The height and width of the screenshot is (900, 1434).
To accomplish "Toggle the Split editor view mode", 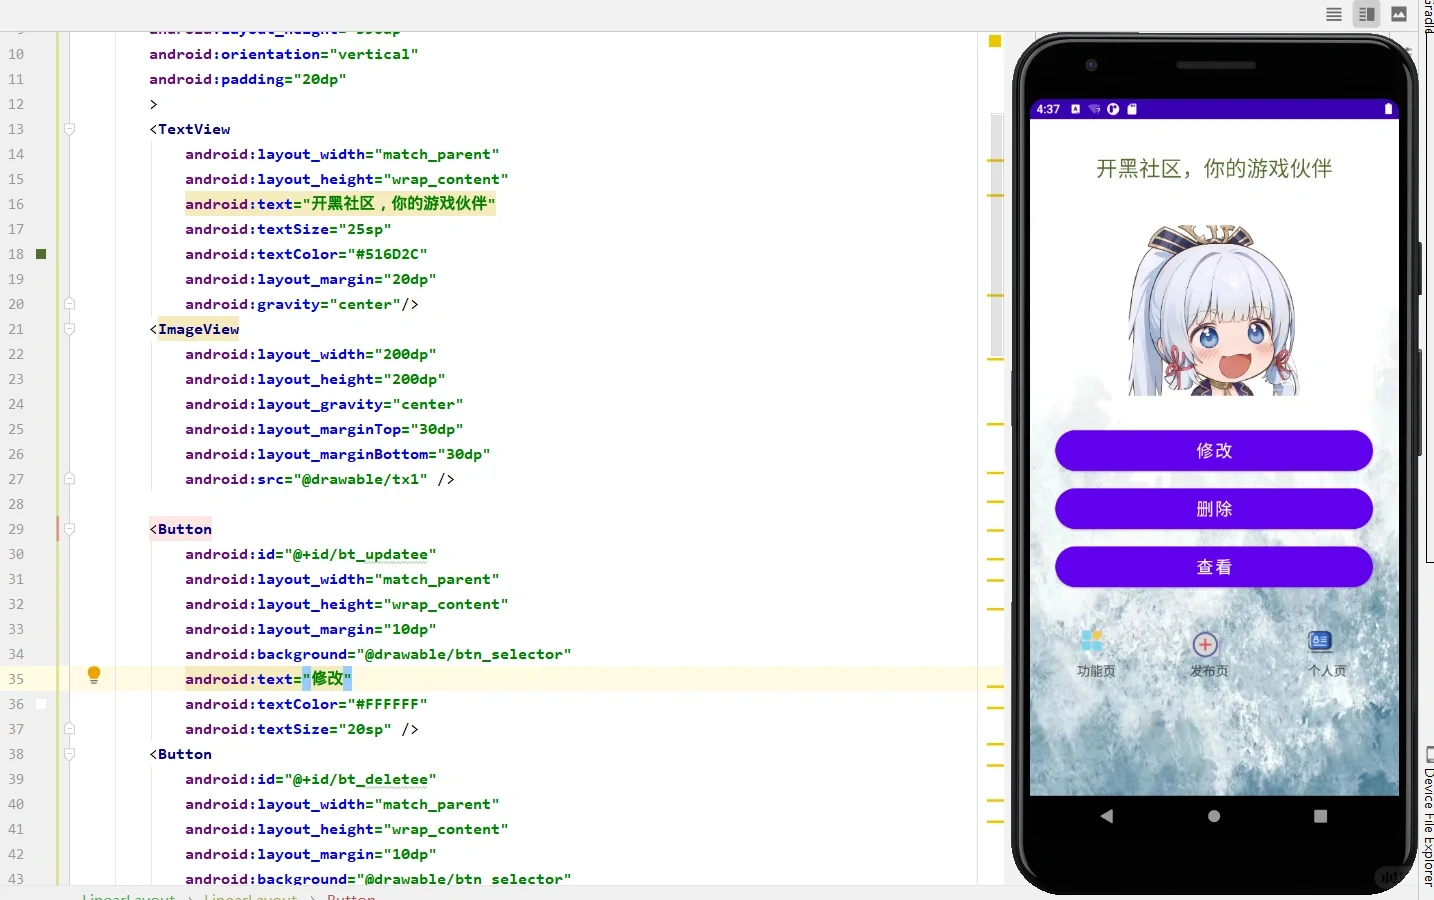I will point(1365,14).
